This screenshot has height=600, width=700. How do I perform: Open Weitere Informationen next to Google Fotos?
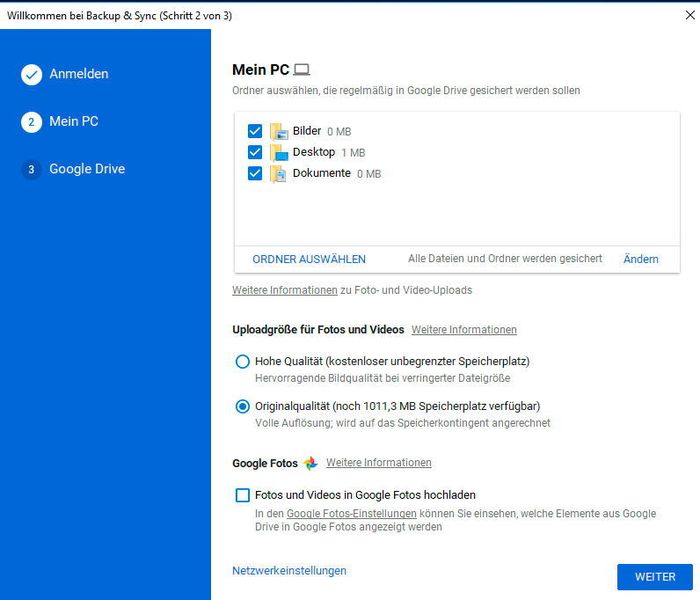(379, 462)
